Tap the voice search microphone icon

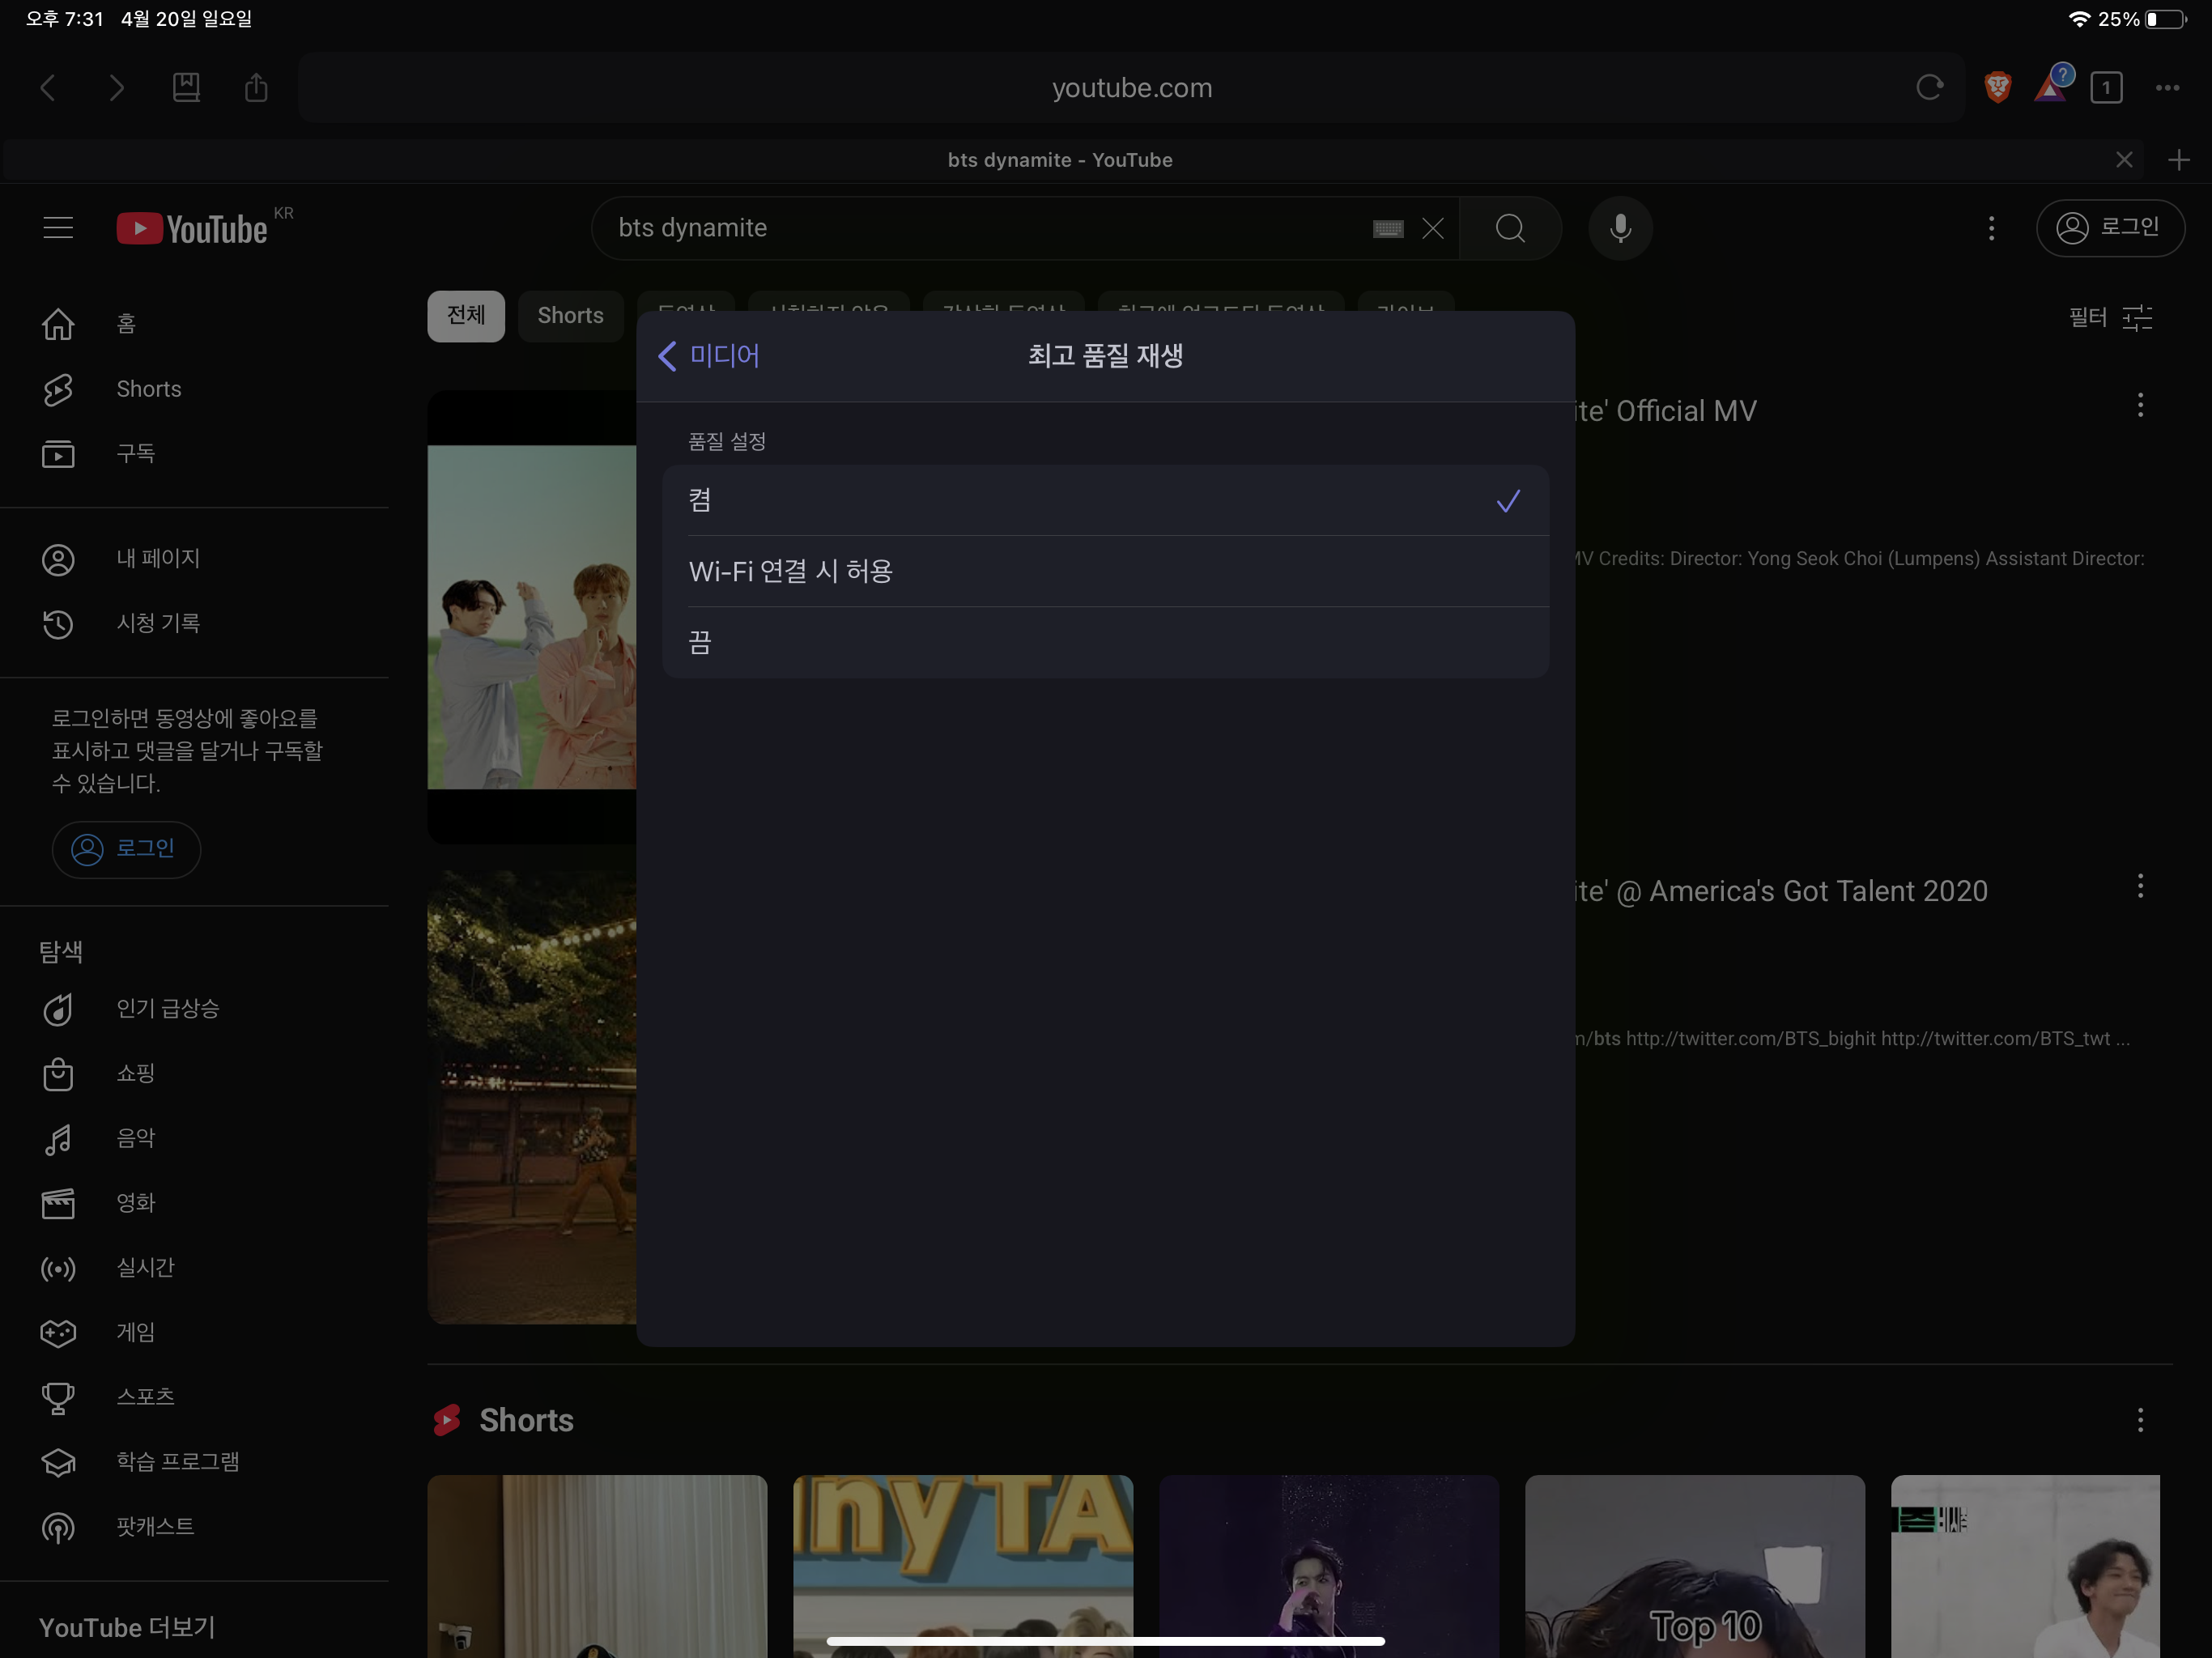coord(1620,228)
